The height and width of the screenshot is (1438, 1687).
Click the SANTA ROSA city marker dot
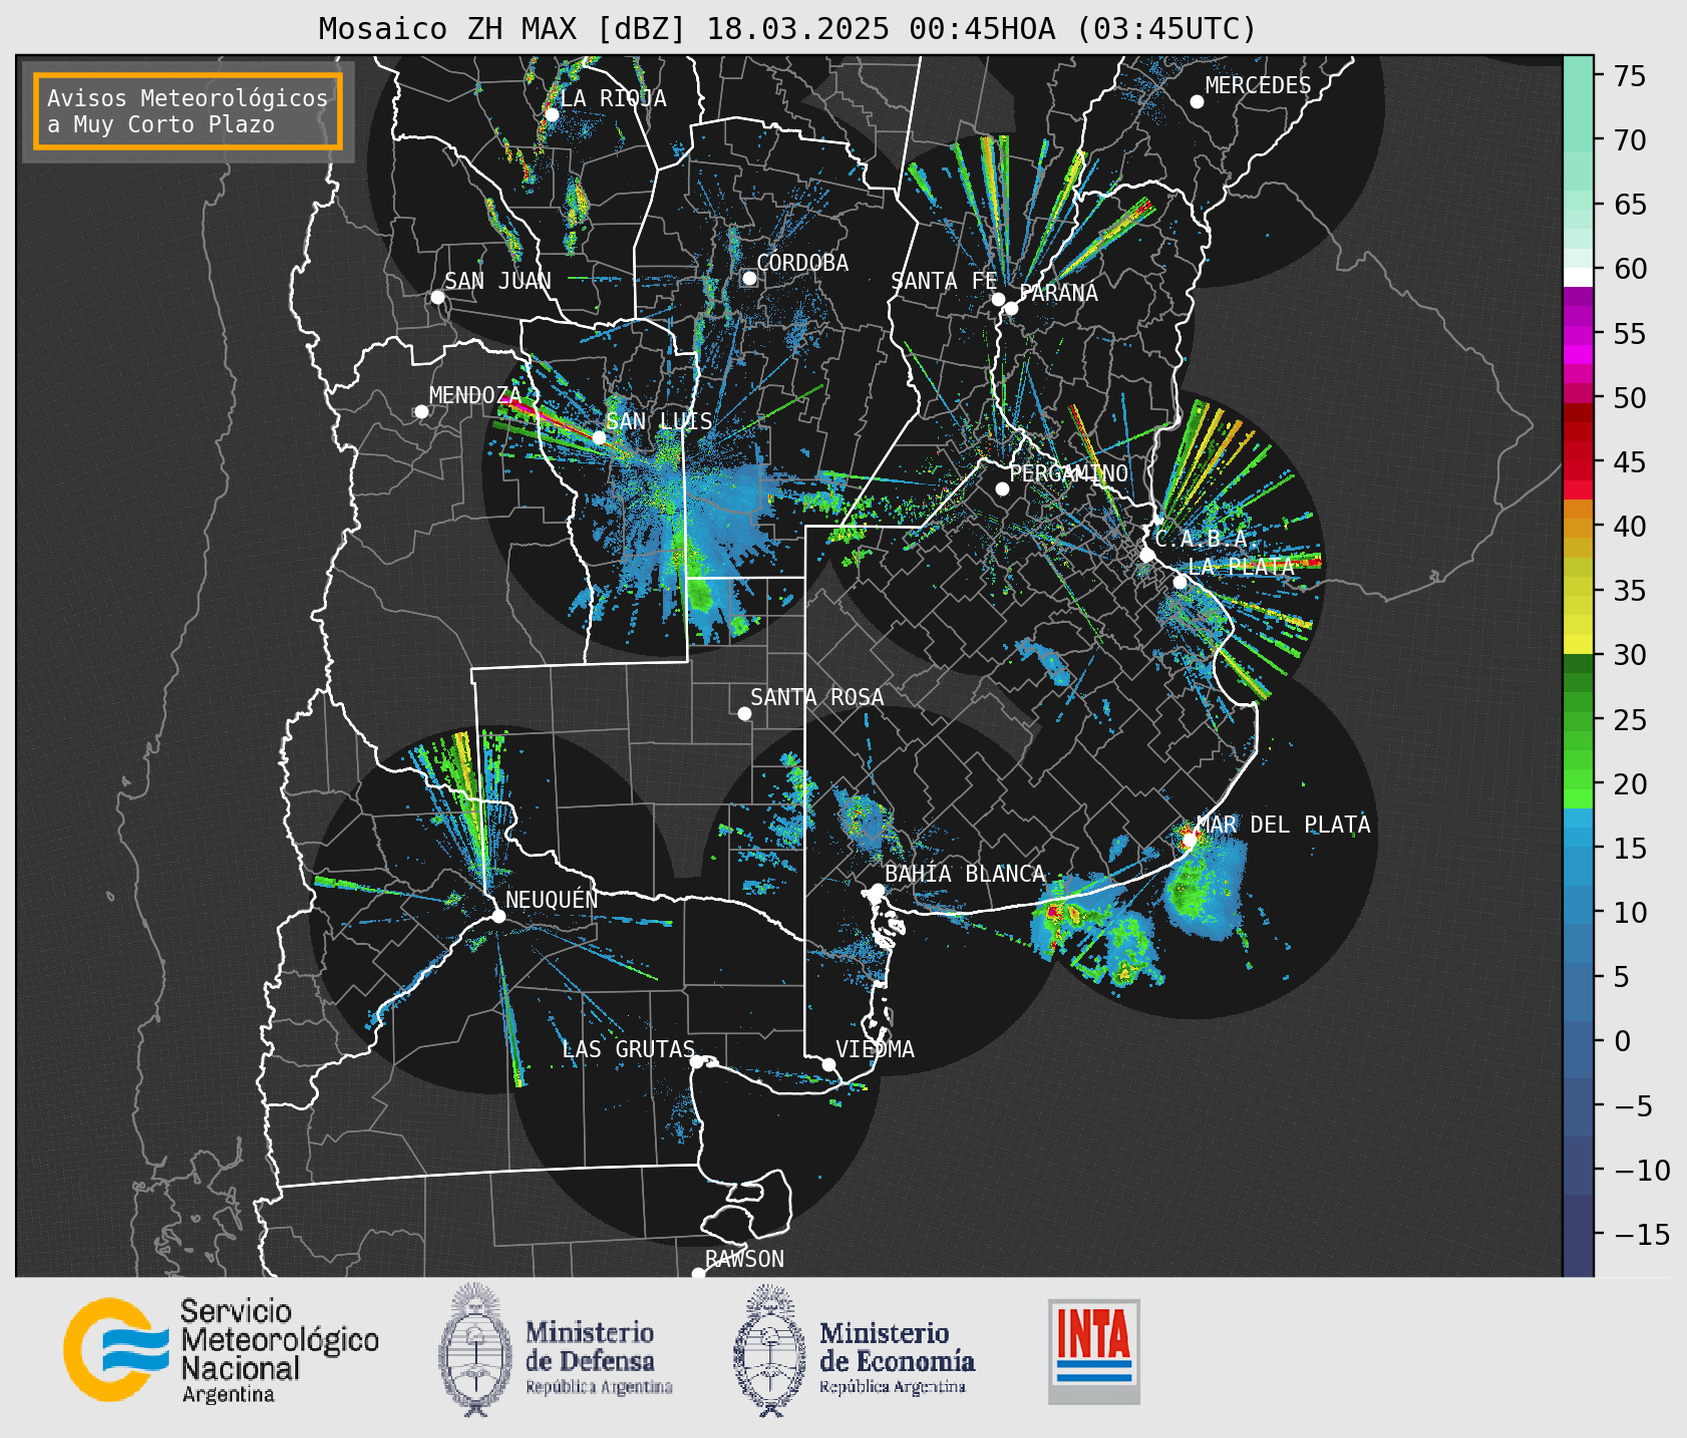tap(744, 714)
